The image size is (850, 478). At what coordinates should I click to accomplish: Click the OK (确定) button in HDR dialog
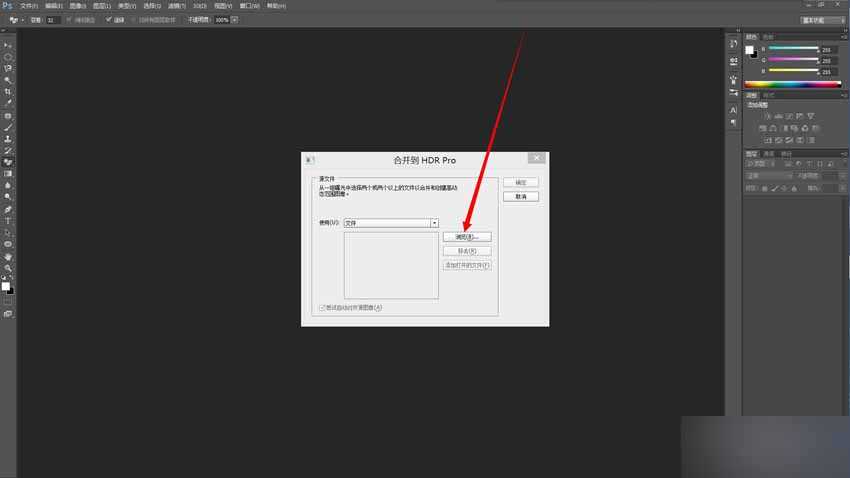click(x=521, y=183)
